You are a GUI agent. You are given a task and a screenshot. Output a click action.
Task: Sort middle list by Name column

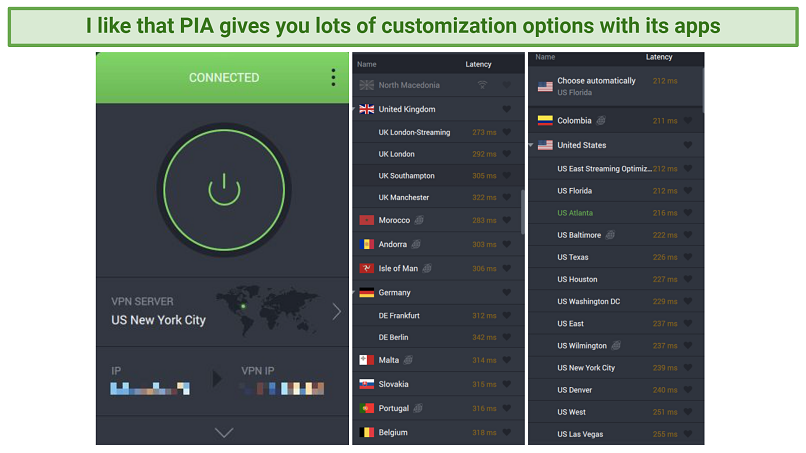pyautogui.click(x=367, y=64)
